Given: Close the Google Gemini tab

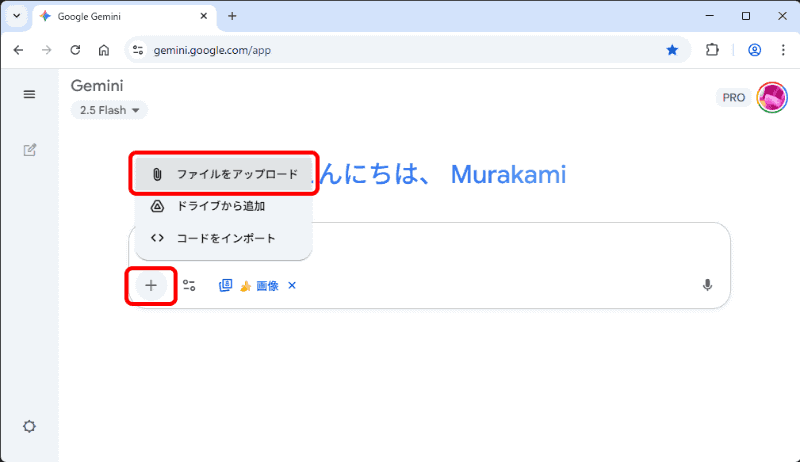Looking at the screenshot, I should (x=204, y=16).
